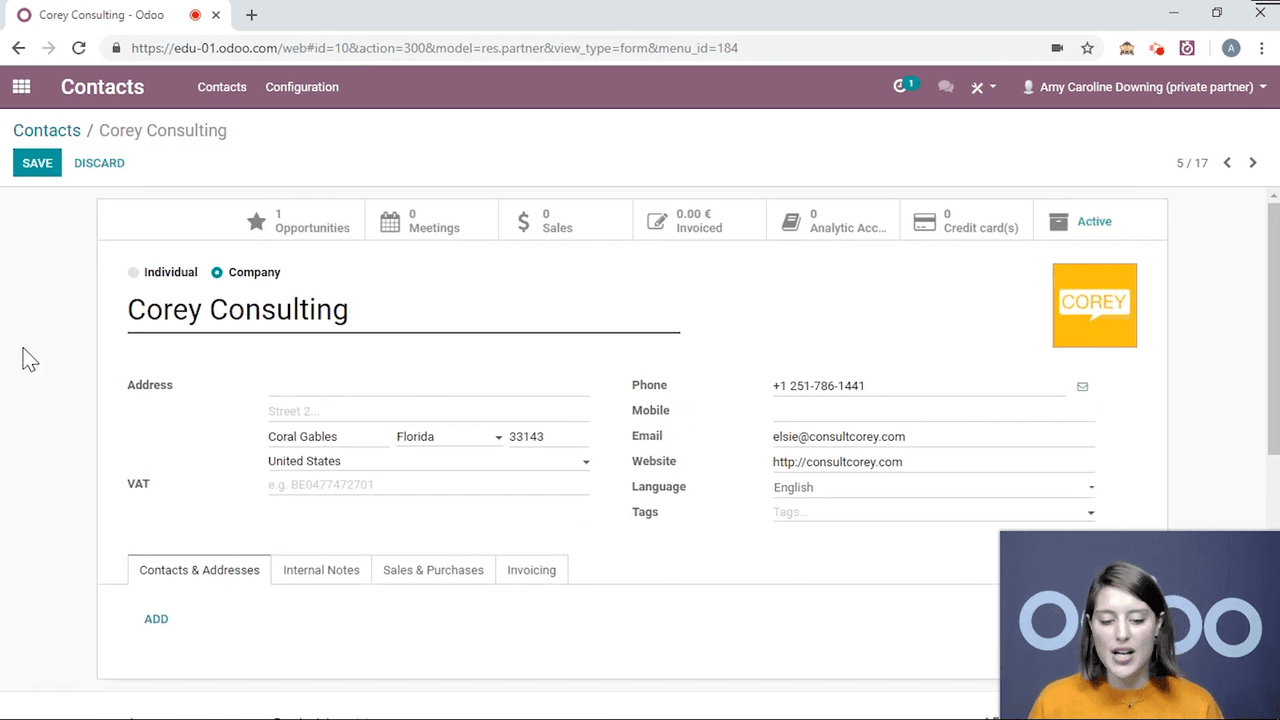Open the activities clock icon with badge
1280x720 pixels.
[x=899, y=87]
